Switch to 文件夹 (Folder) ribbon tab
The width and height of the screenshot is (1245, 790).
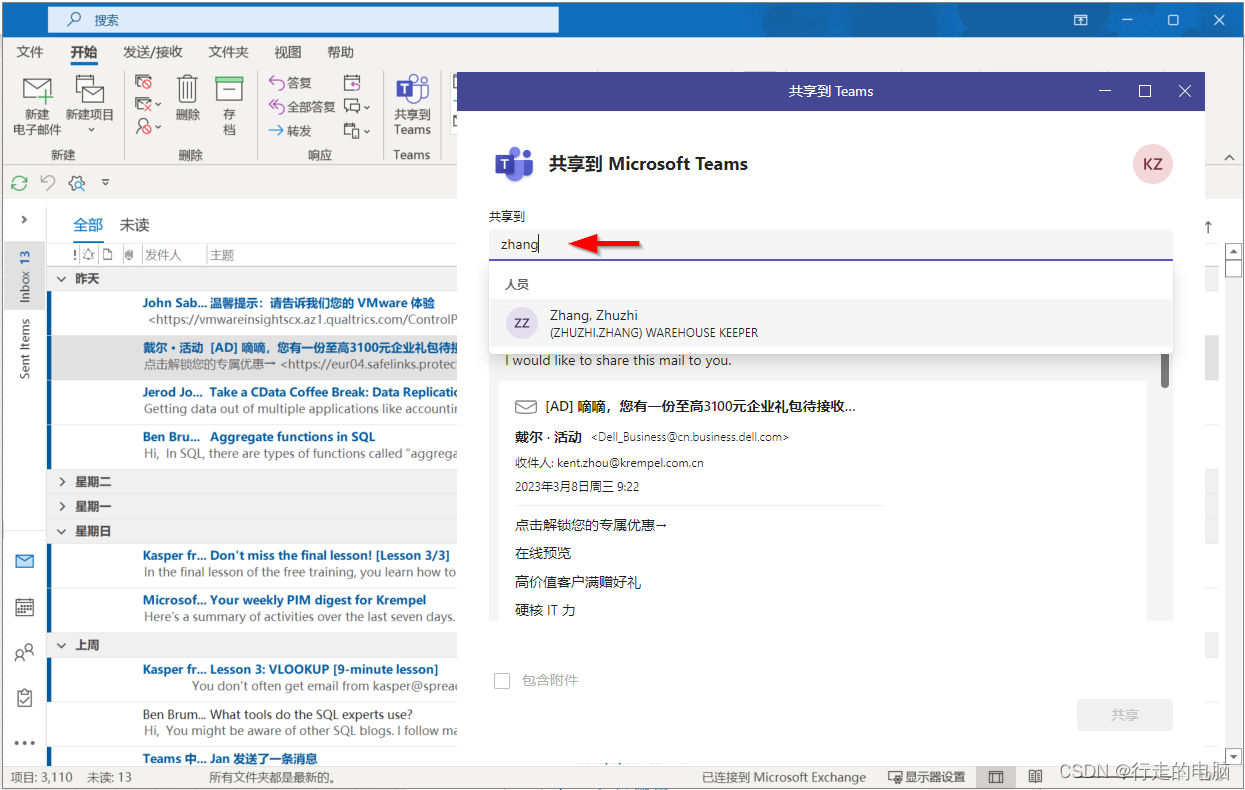pyautogui.click(x=228, y=52)
